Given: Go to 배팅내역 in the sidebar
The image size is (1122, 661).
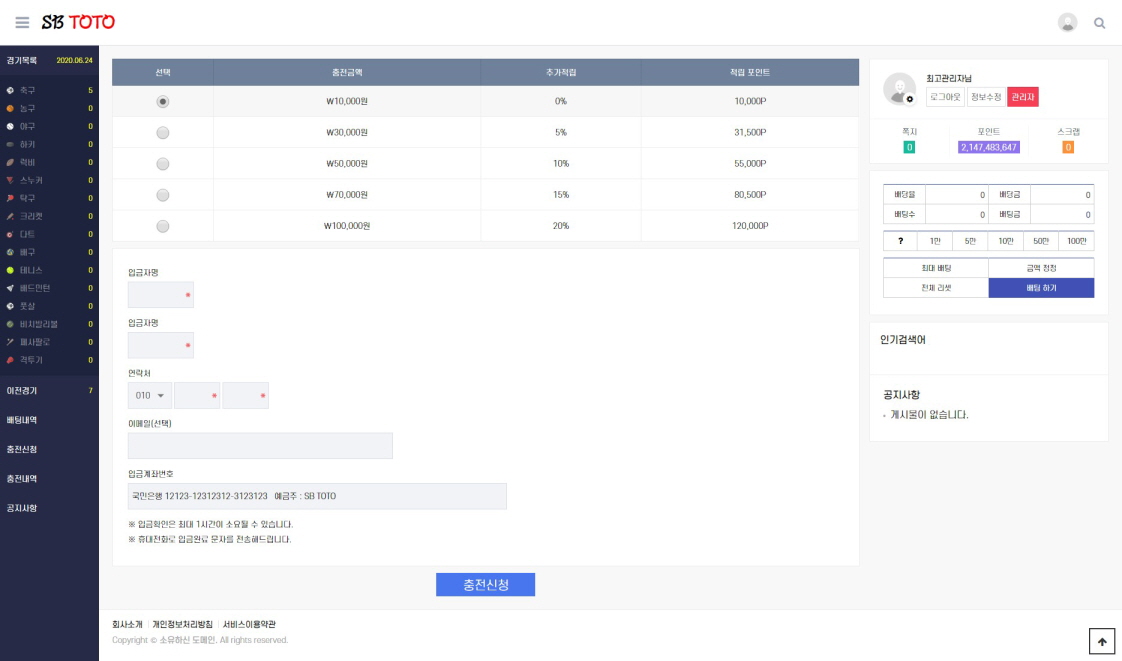Looking at the screenshot, I should click(x=22, y=420).
